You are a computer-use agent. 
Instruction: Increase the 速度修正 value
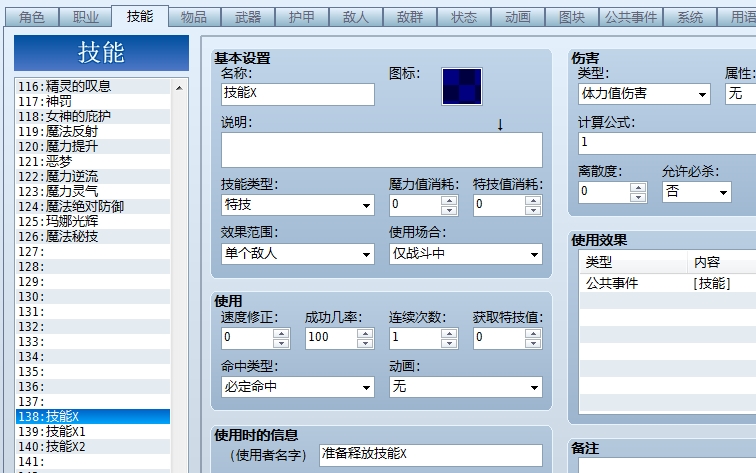coord(281,334)
